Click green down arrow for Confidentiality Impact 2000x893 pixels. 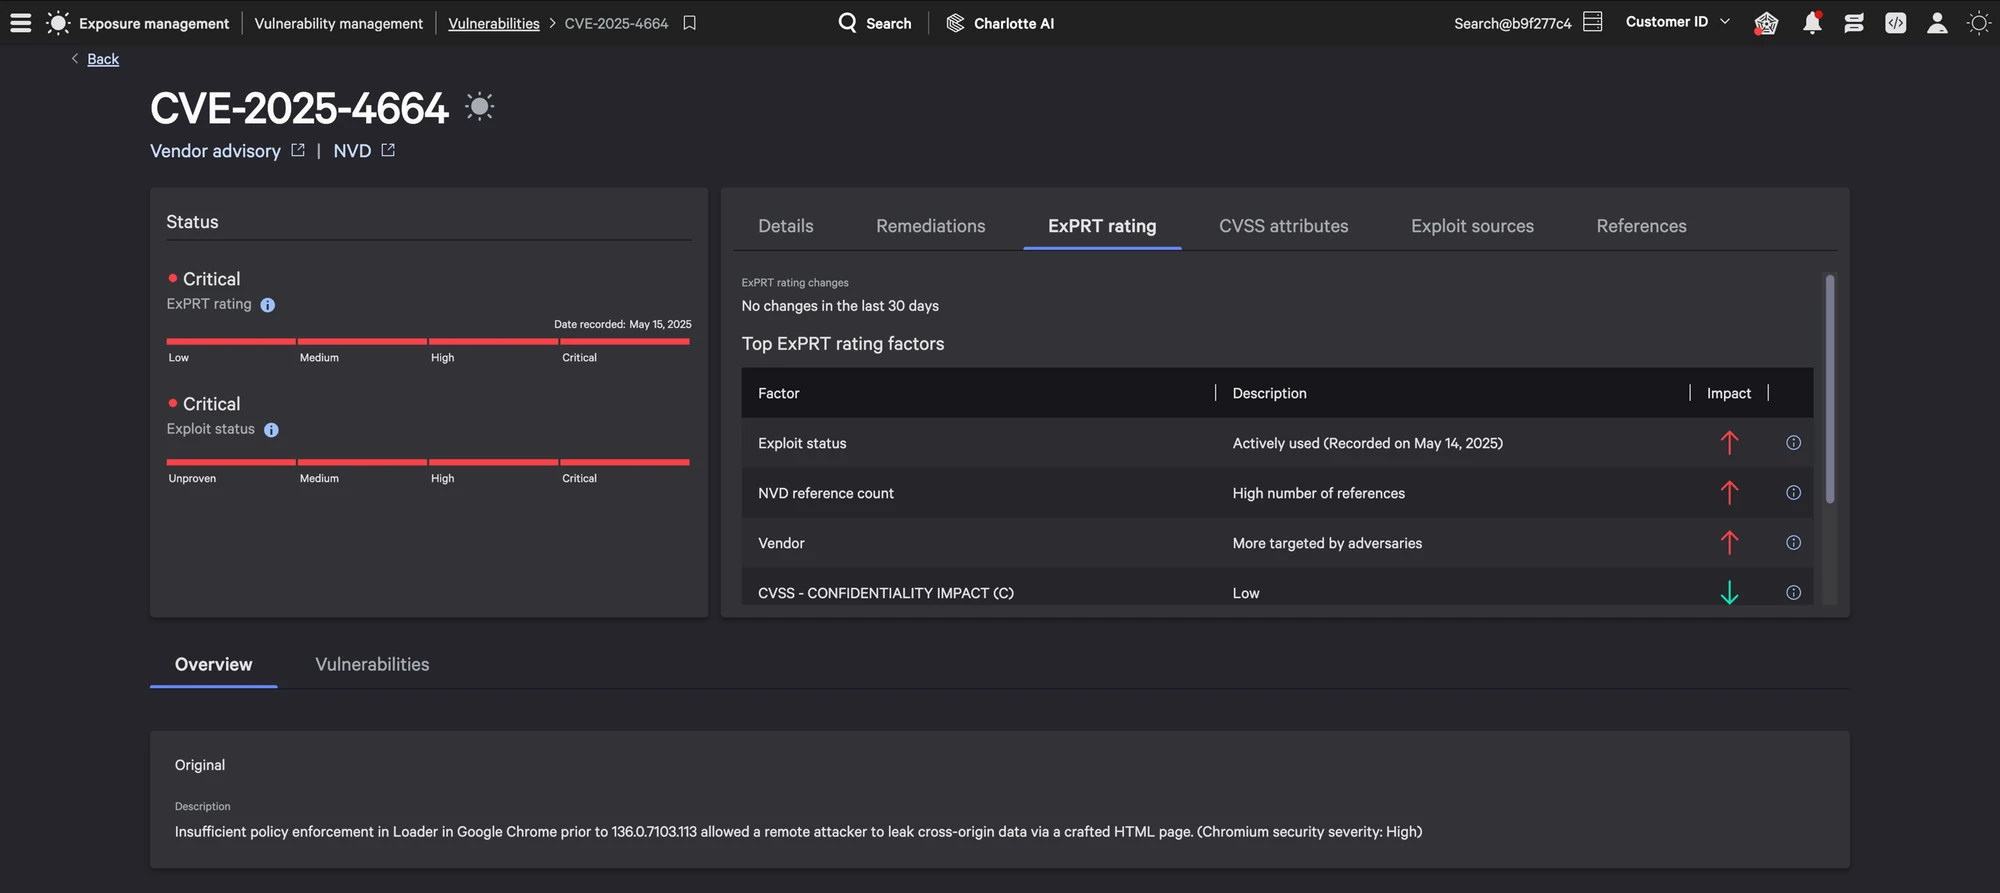point(1729,593)
